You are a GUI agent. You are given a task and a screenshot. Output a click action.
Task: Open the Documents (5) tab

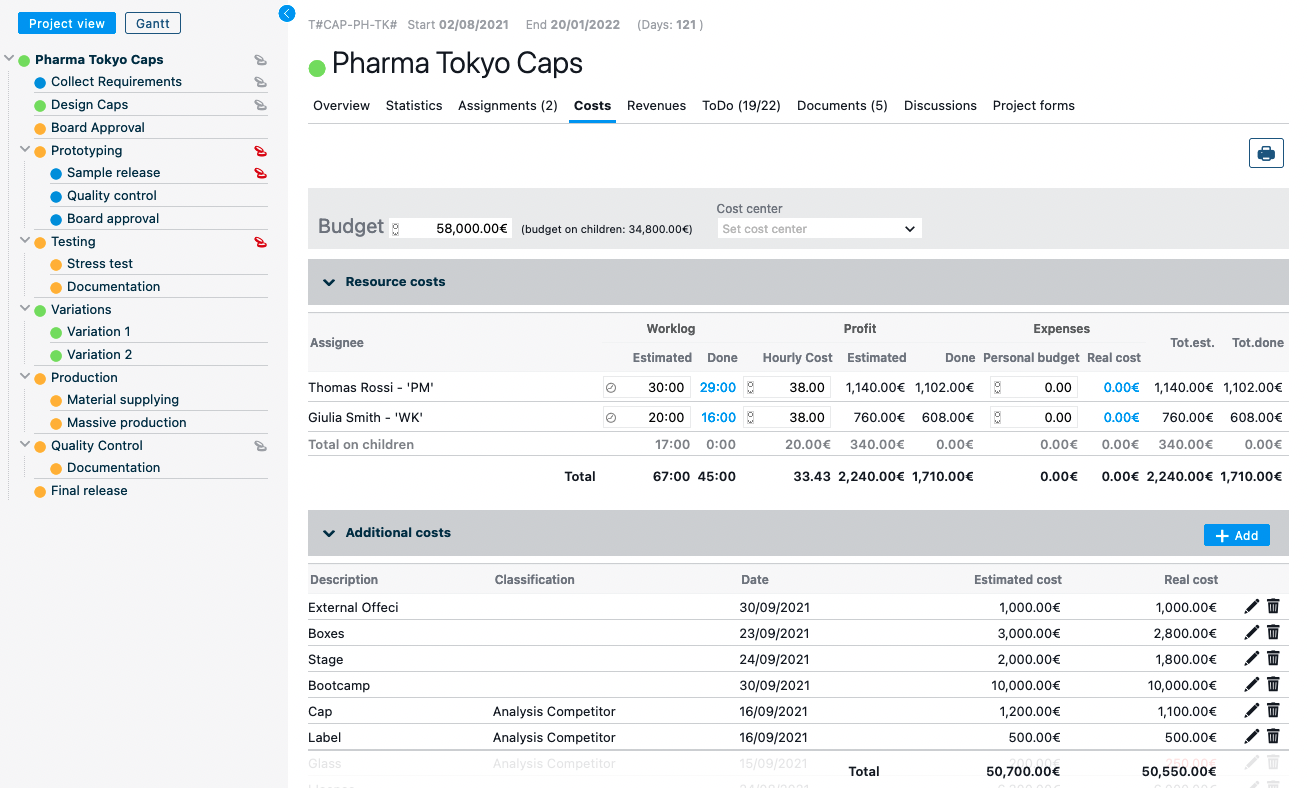(841, 106)
